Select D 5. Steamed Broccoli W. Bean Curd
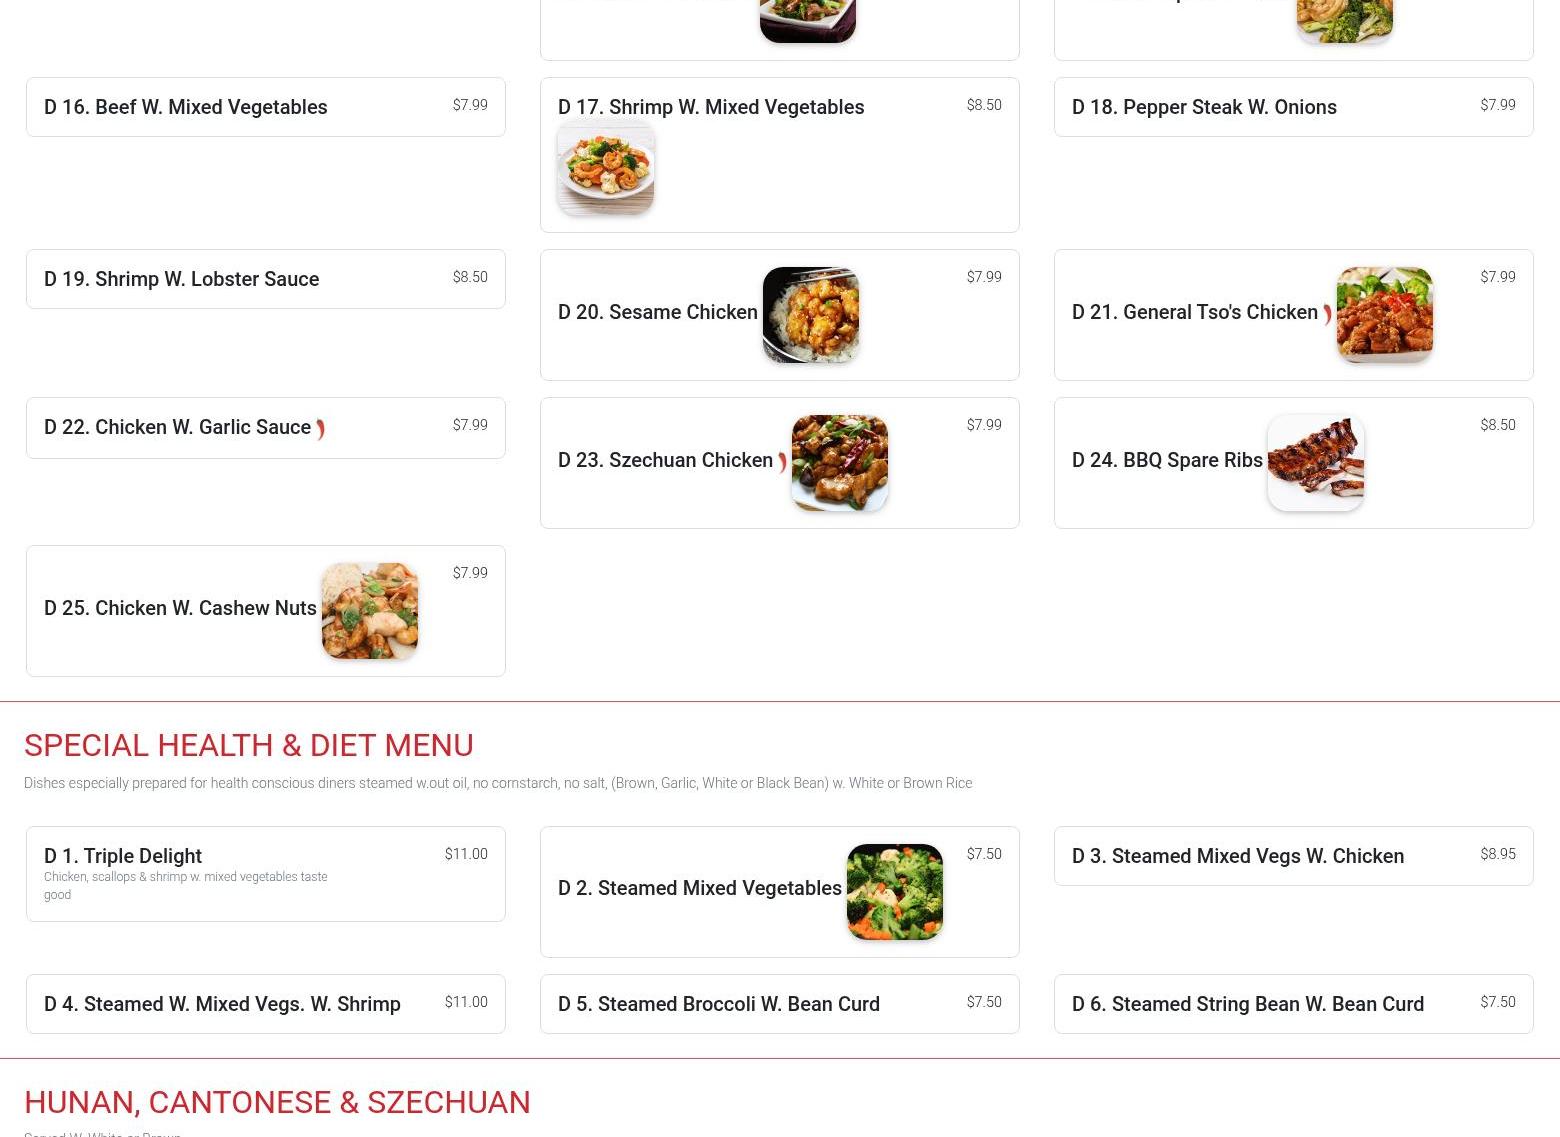 [780, 1004]
